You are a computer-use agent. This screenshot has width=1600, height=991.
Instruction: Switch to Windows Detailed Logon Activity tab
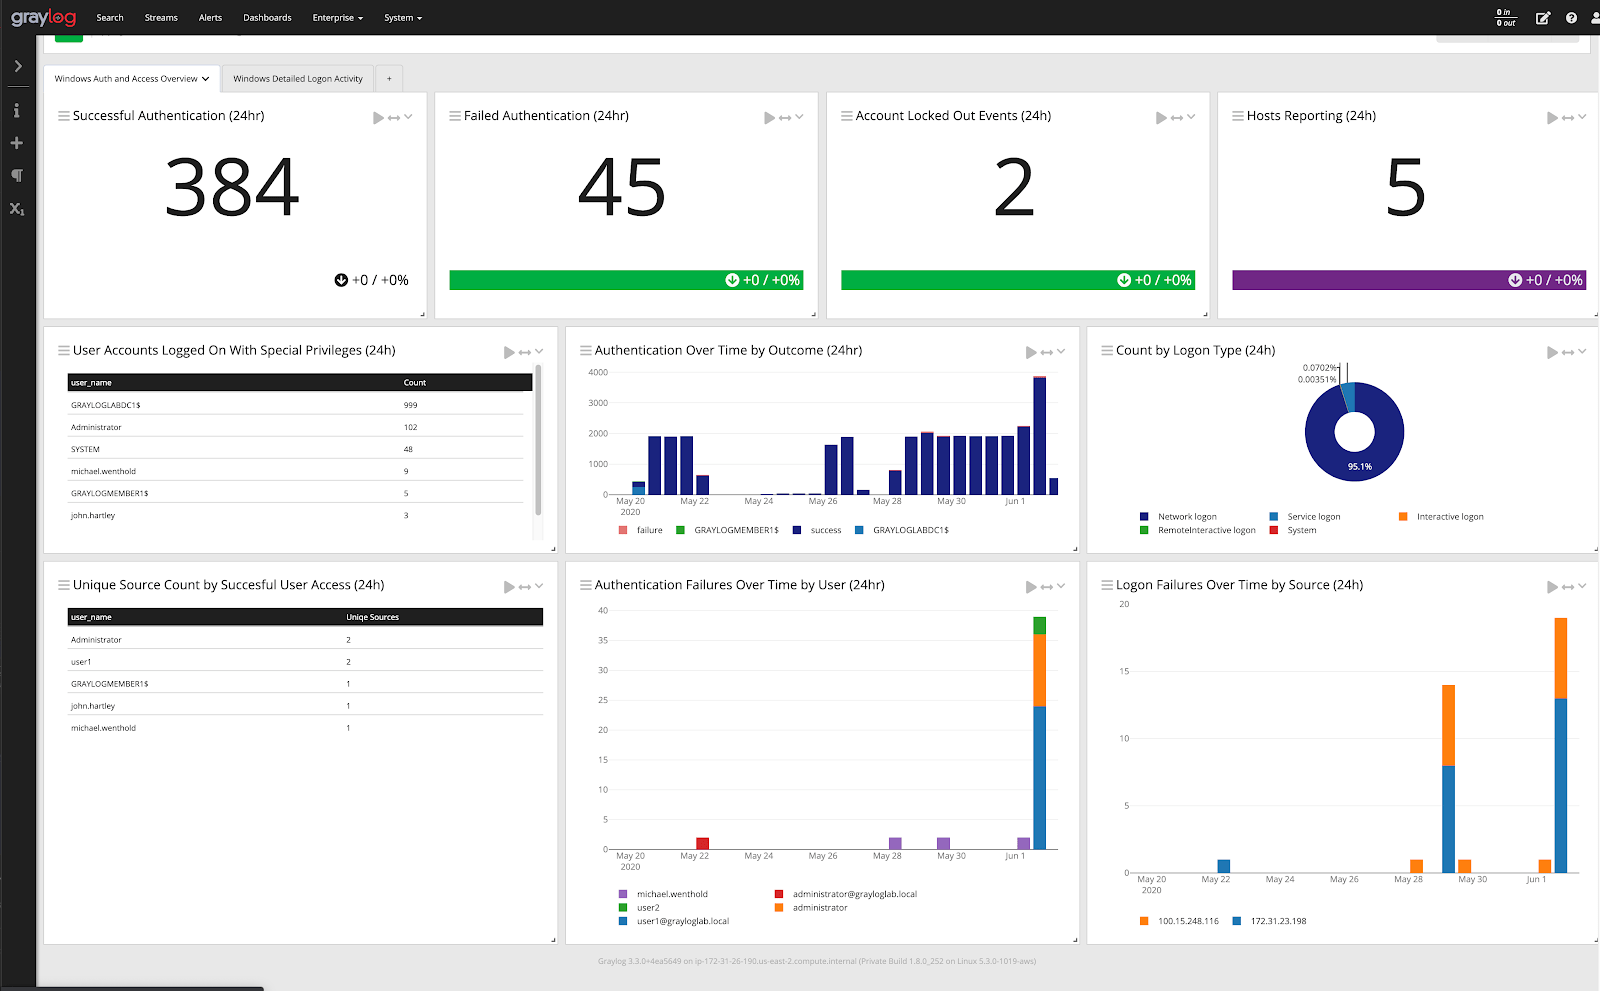(298, 79)
